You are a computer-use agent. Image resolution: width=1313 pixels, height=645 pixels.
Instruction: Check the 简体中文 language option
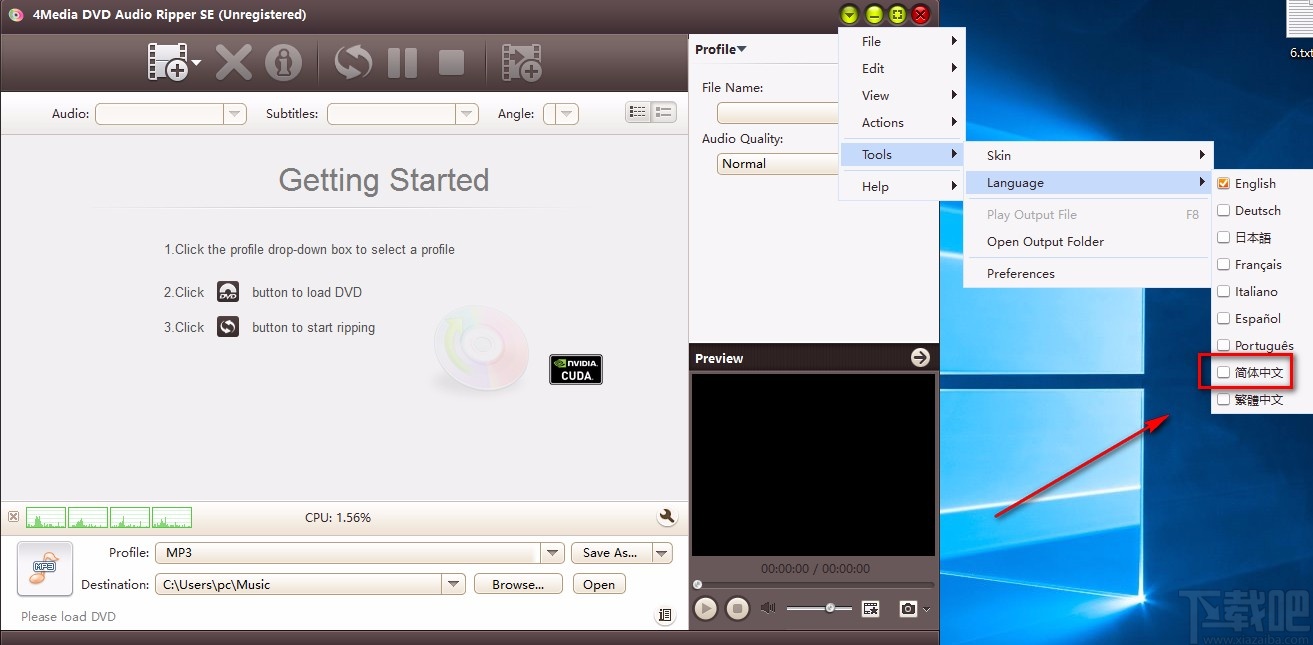pyautogui.click(x=1223, y=372)
